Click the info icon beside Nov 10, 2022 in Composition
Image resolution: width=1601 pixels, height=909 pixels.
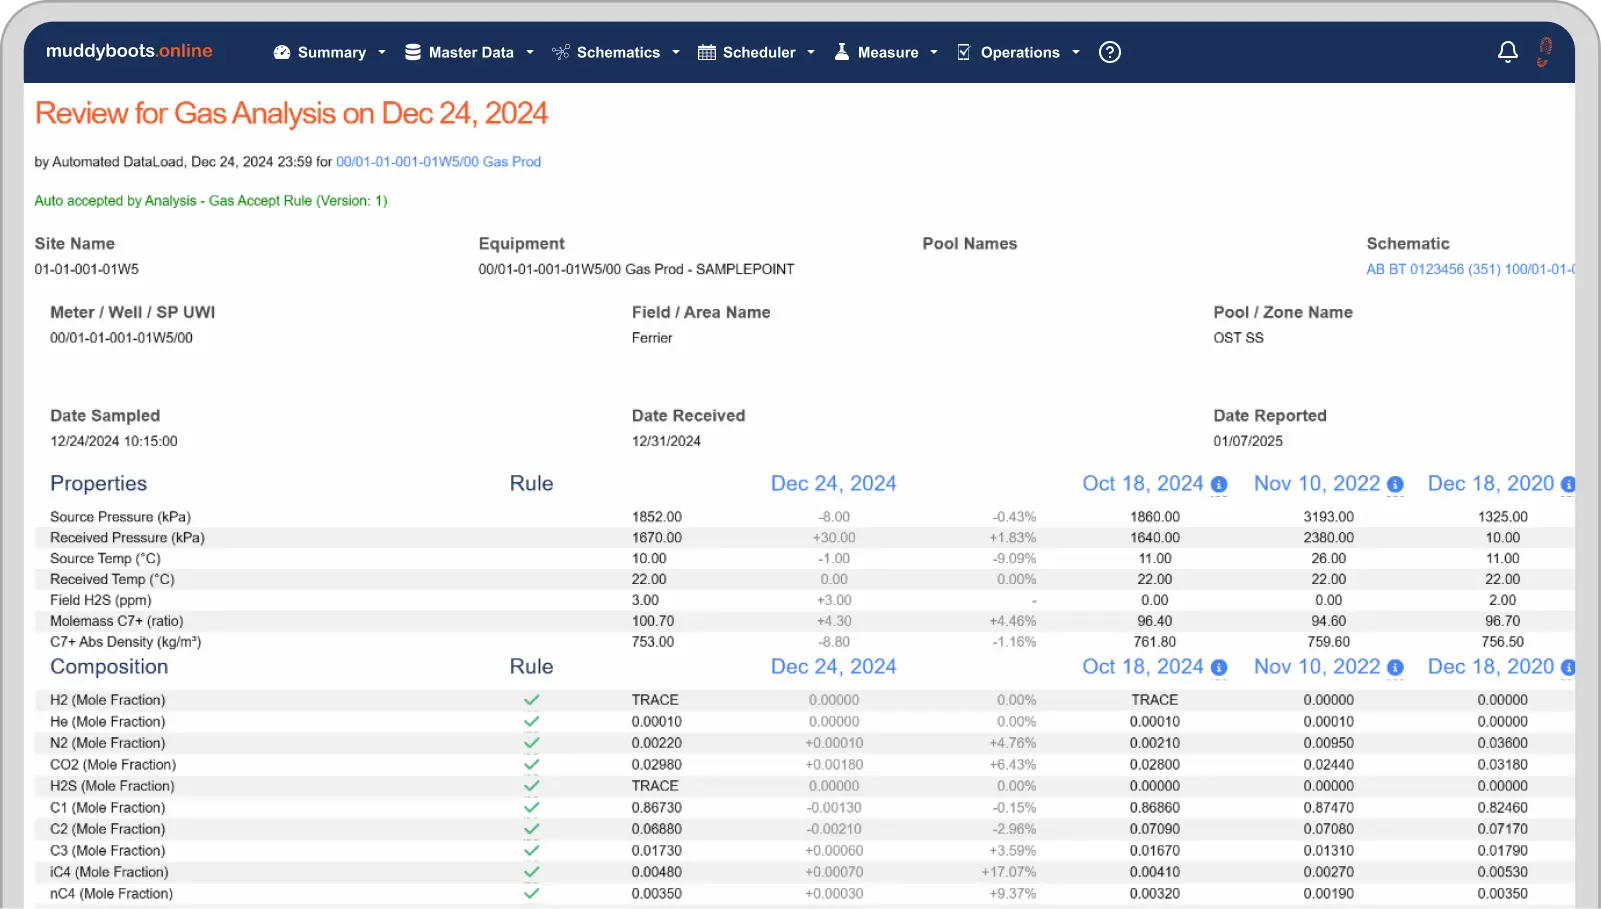(1395, 668)
